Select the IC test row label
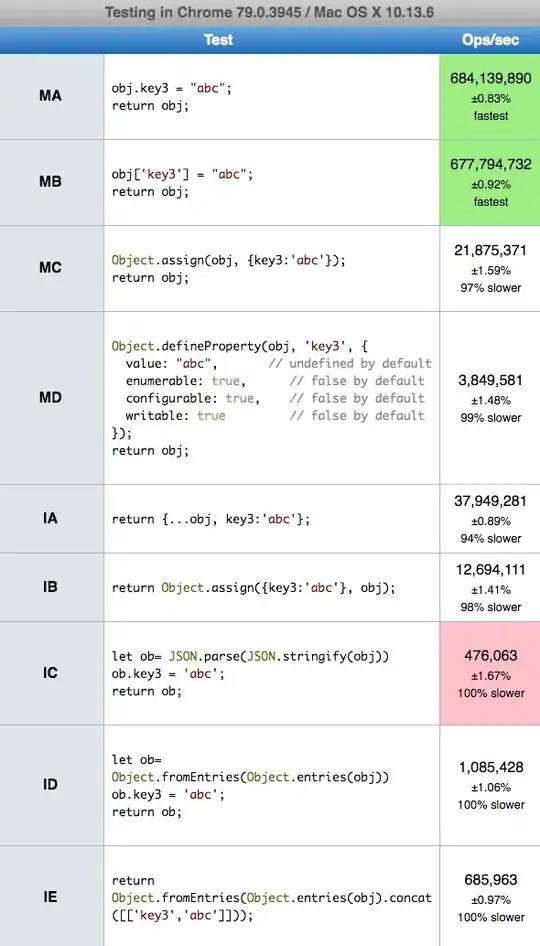The width and height of the screenshot is (540, 946). 51,673
